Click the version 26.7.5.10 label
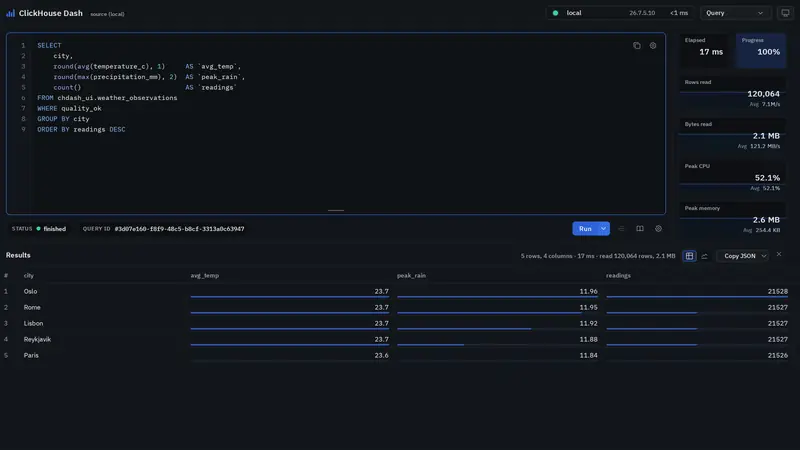 642,13
